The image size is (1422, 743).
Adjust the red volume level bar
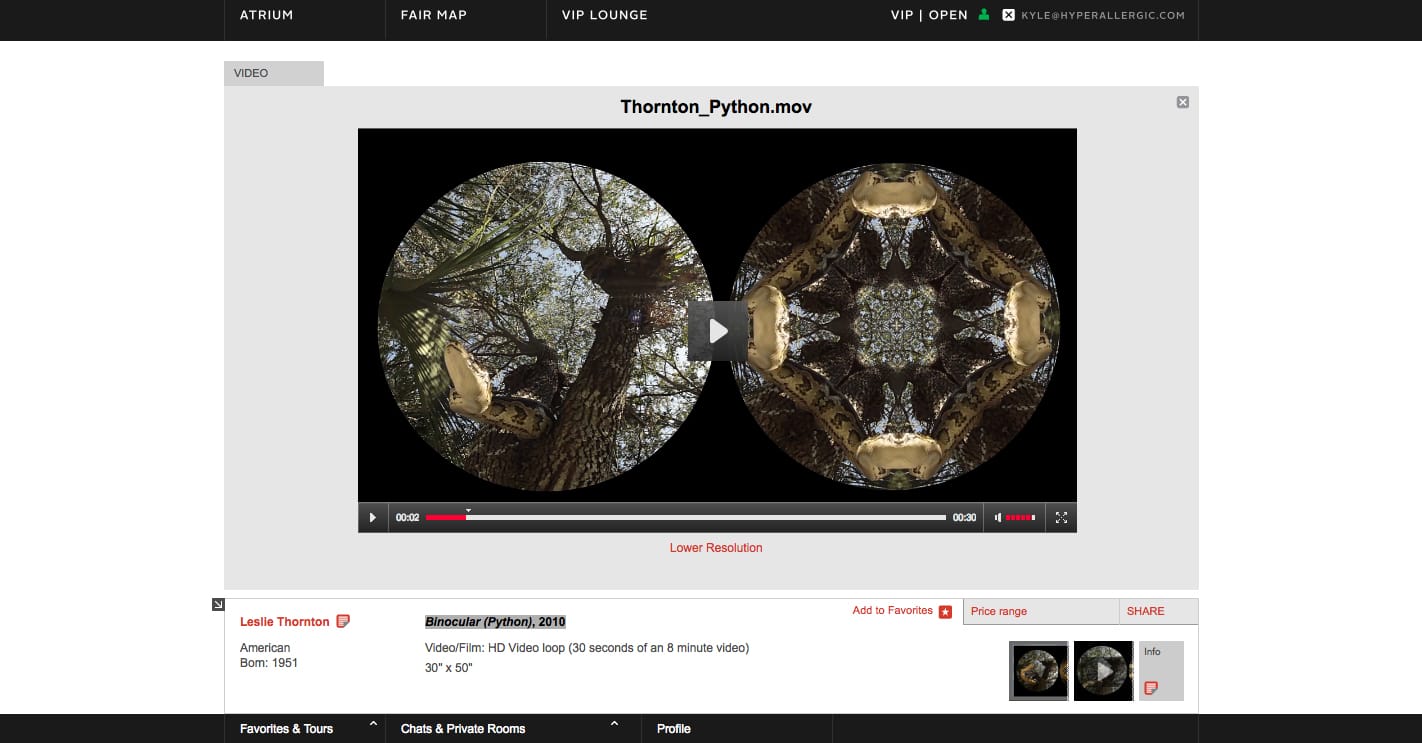(1020, 518)
